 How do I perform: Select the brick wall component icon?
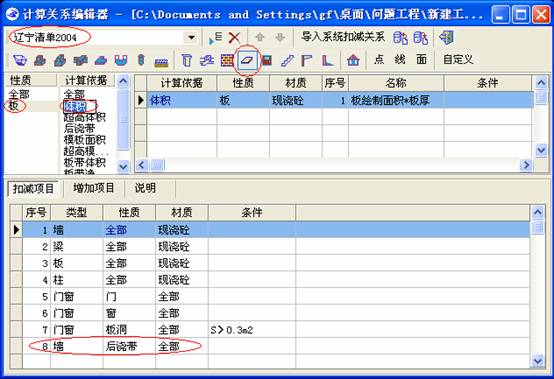[x=227, y=60]
